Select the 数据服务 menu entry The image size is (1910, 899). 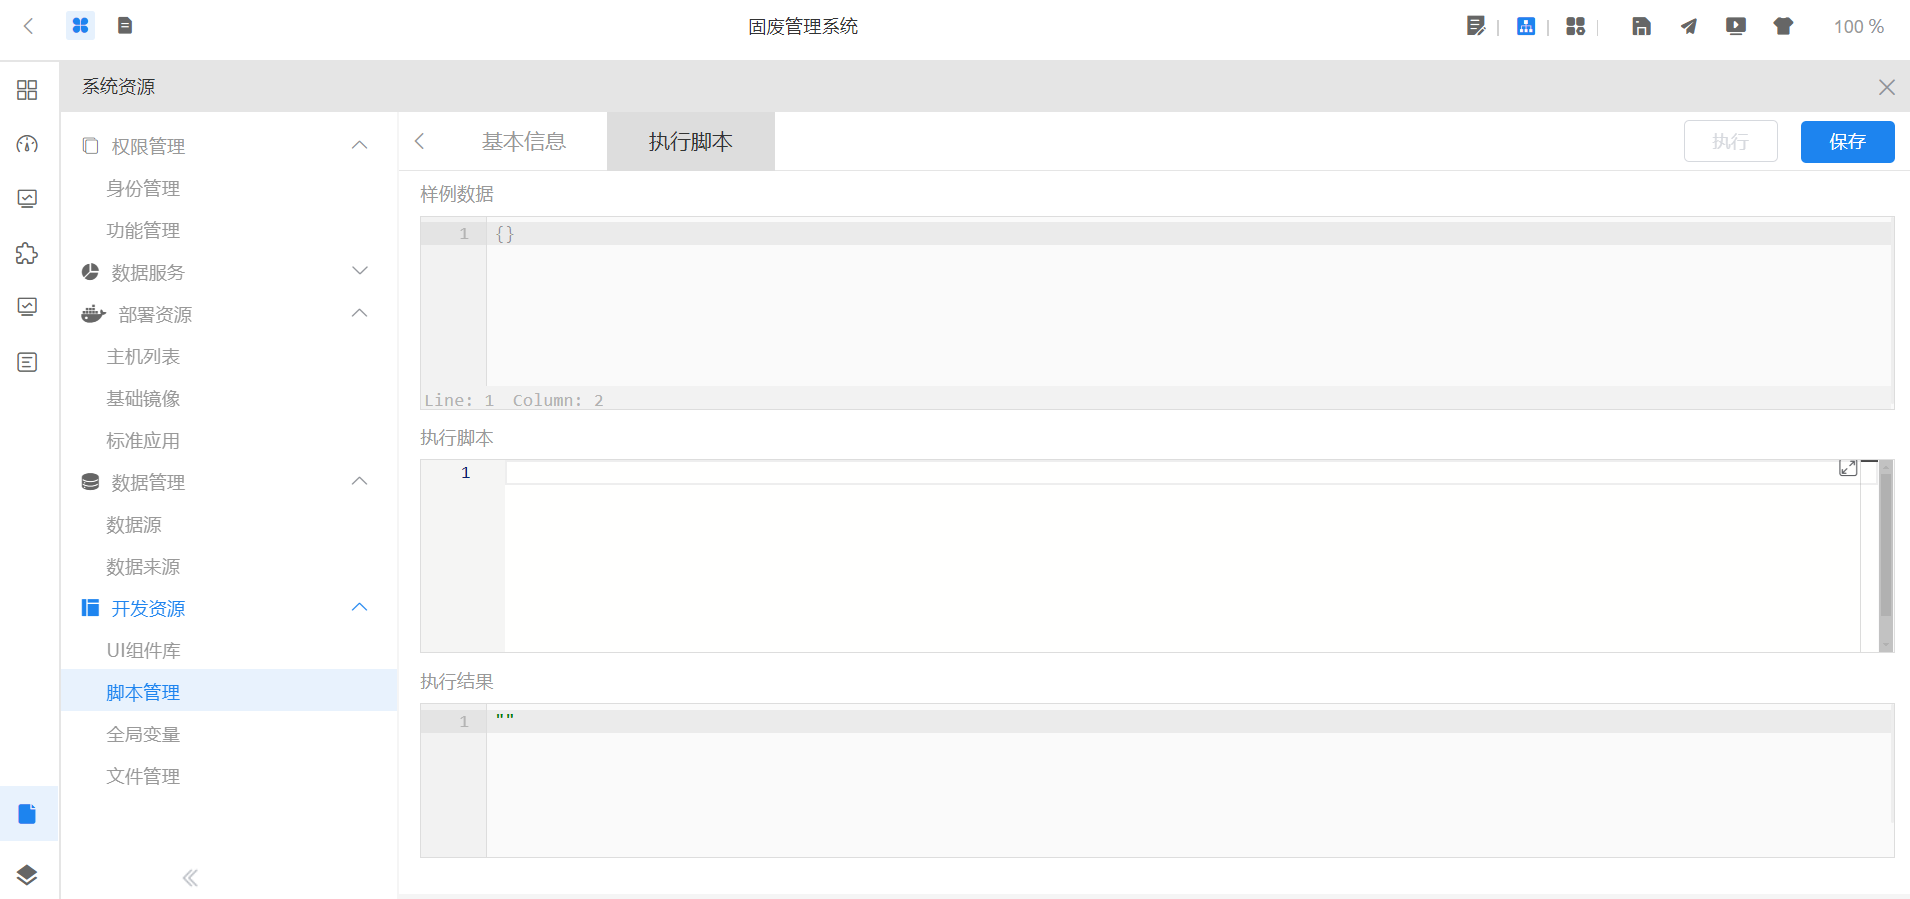(x=148, y=272)
